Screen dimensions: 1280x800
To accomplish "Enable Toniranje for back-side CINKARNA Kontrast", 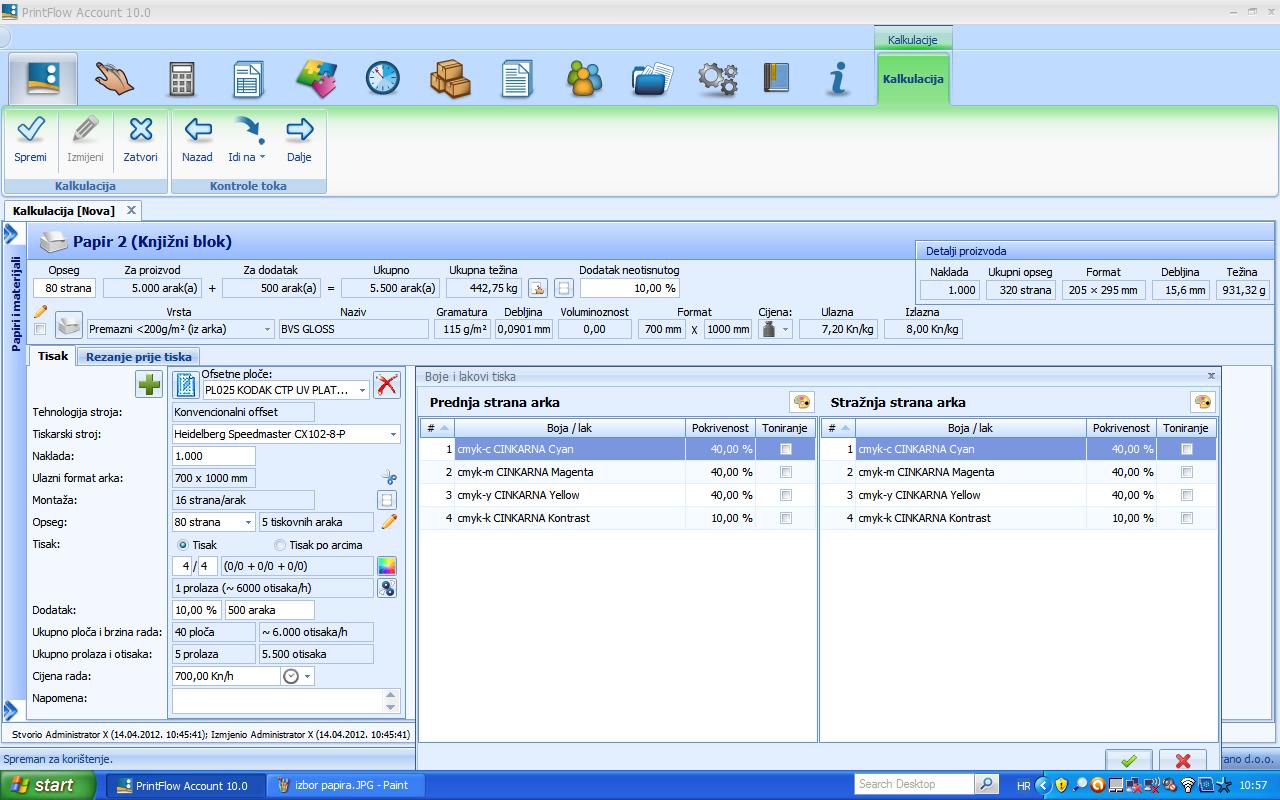I will (1187, 518).
